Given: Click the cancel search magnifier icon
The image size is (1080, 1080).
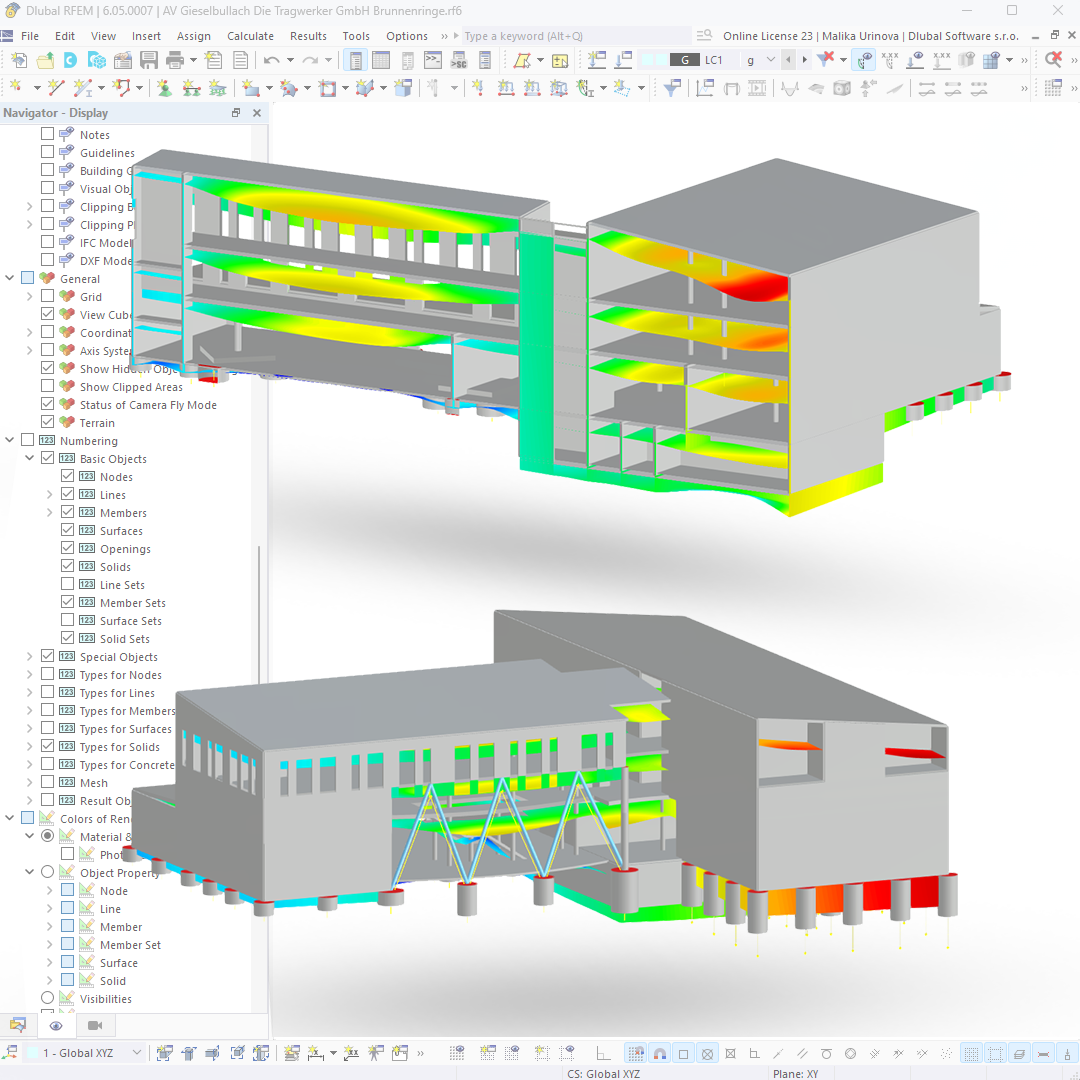Looking at the screenshot, I should pos(1053,61).
